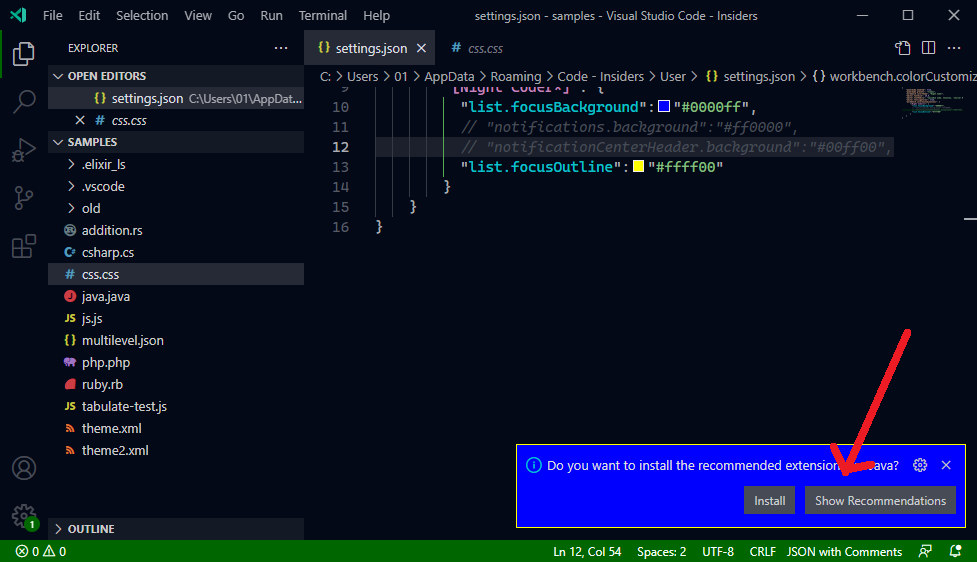Click the VS Code Insiders logo icon
Screen dimensions: 977x562
click(x=18, y=15)
